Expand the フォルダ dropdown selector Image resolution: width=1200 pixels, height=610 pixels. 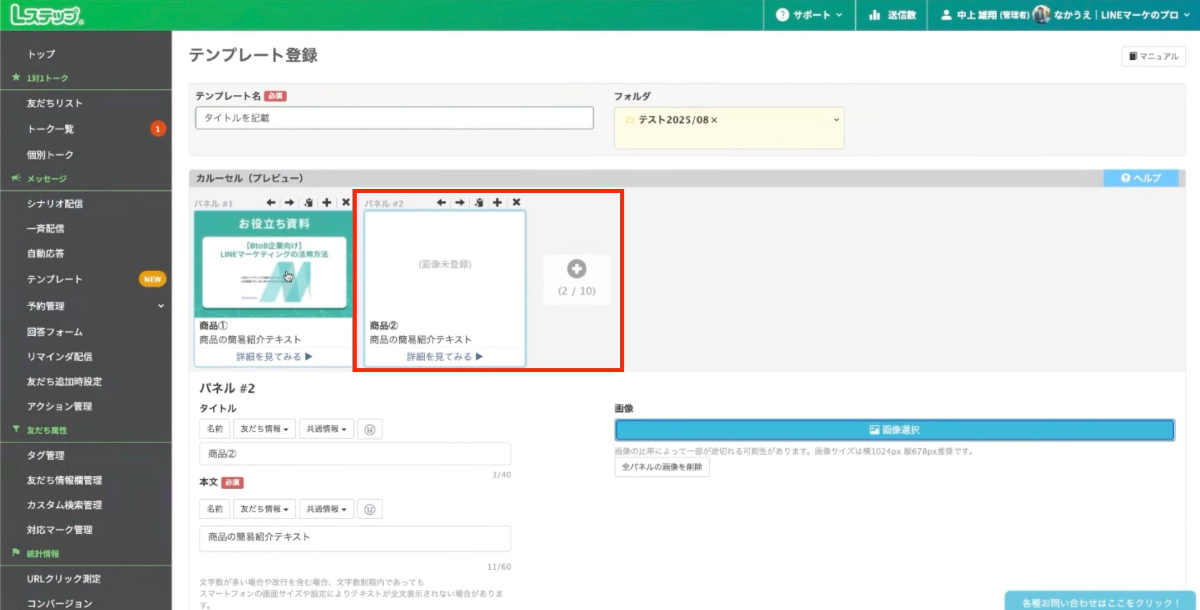835,120
